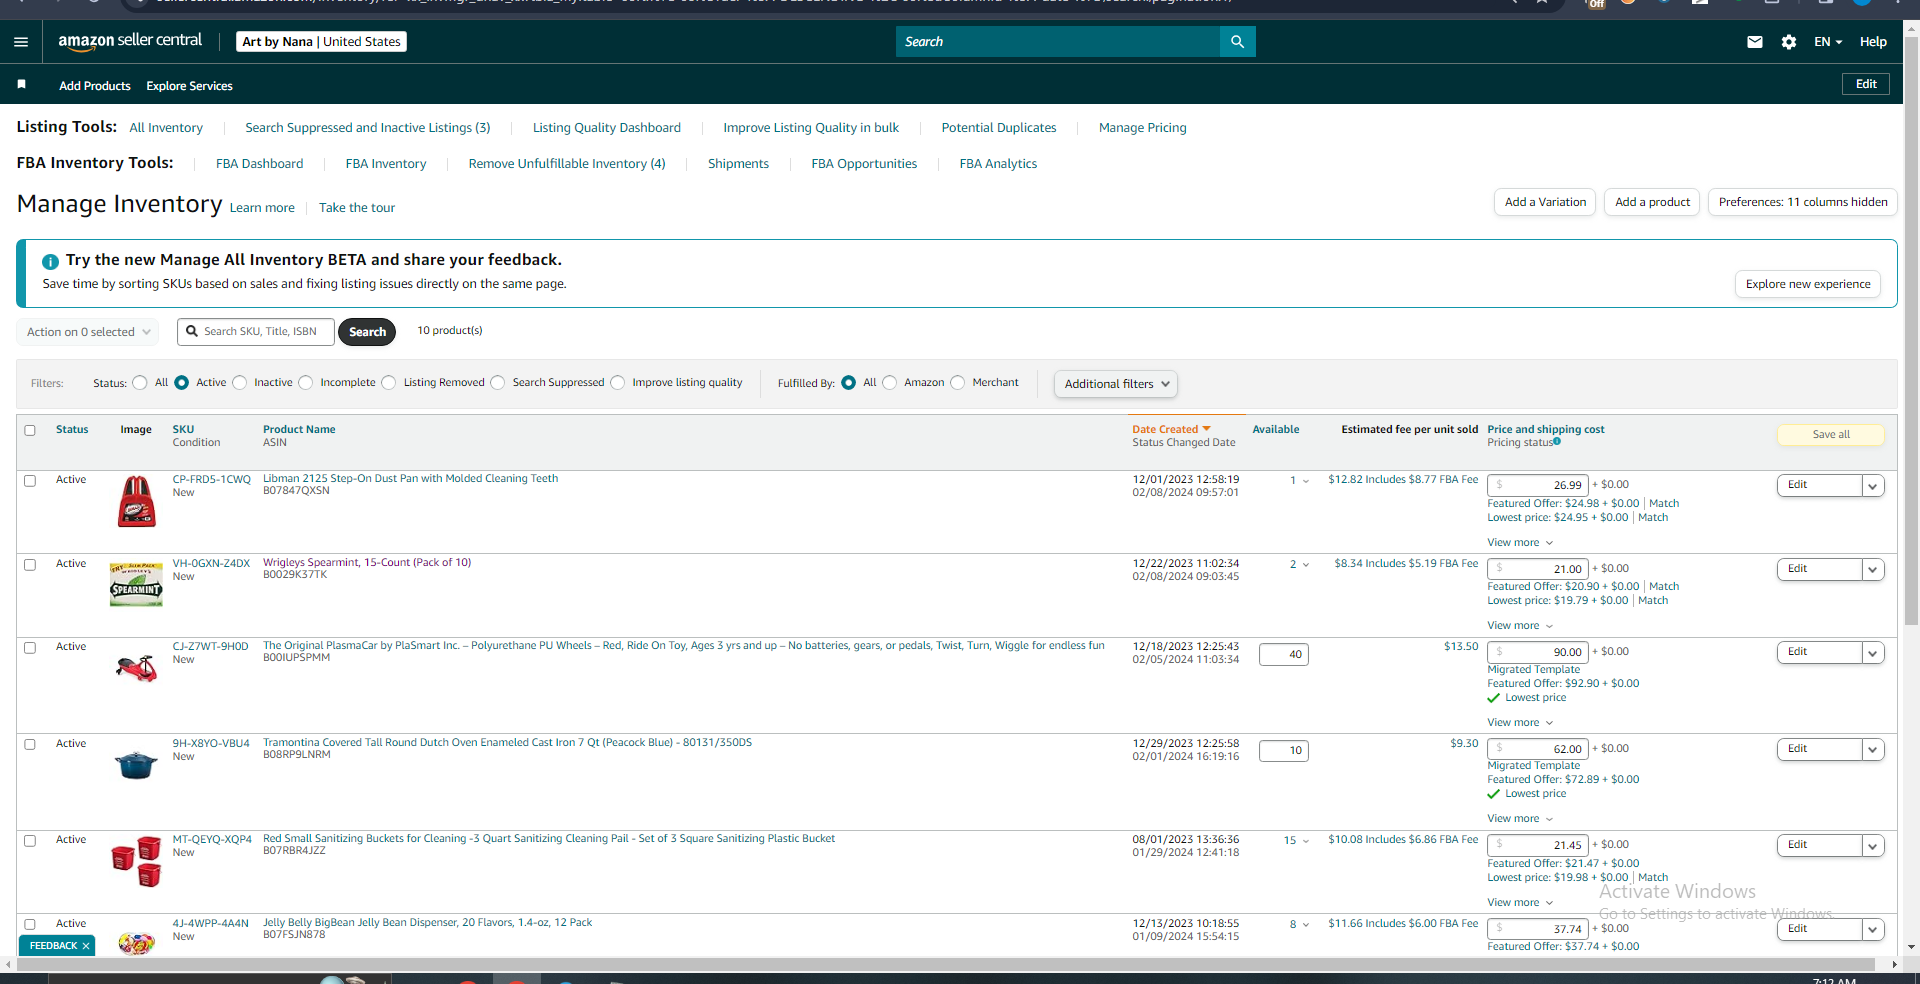Select Improve listing quality filter
The image size is (1920, 984).
[x=618, y=383]
